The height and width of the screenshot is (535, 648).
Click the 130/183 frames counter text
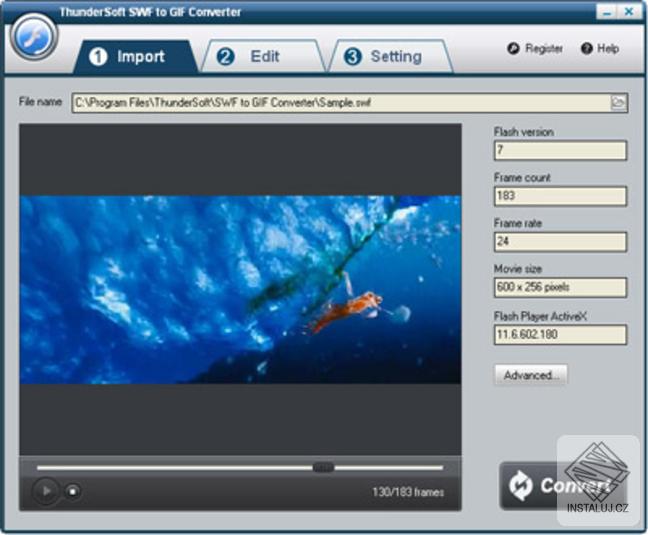tap(408, 492)
